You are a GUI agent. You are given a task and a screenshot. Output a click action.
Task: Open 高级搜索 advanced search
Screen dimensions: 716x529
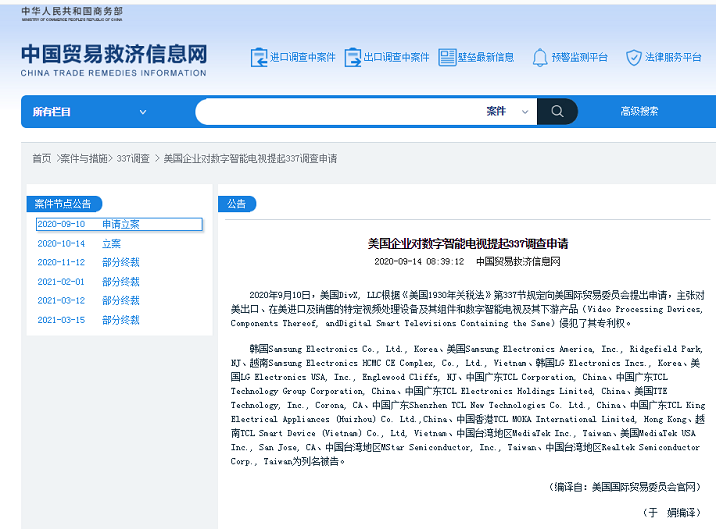pyautogui.click(x=639, y=111)
